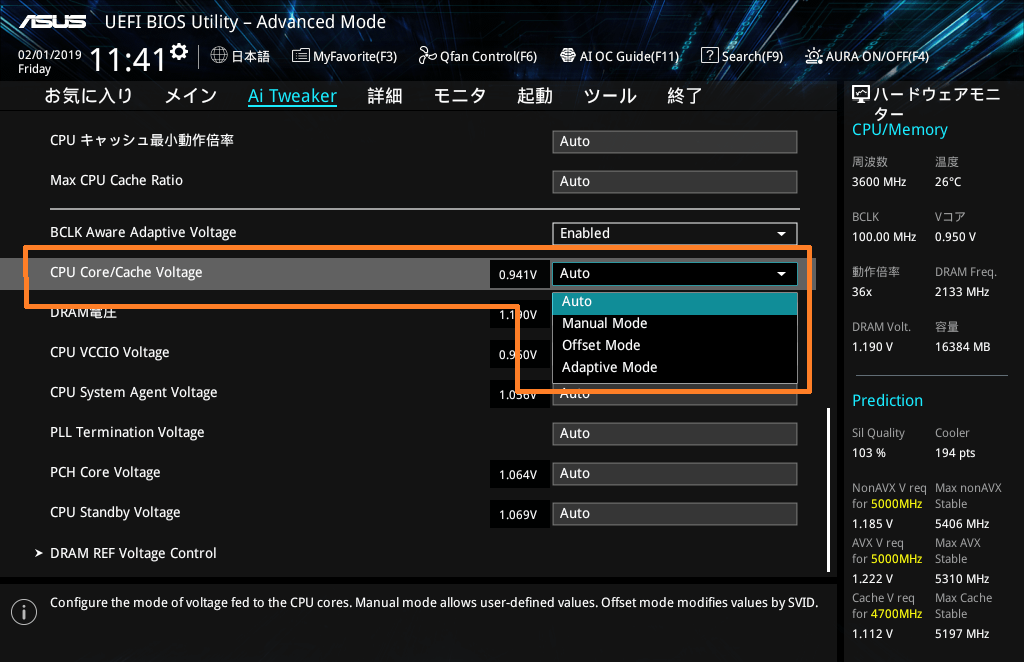Viewport: 1024px width, 662px height.
Task: Select the Ai Tweaker tab
Action: click(293, 96)
